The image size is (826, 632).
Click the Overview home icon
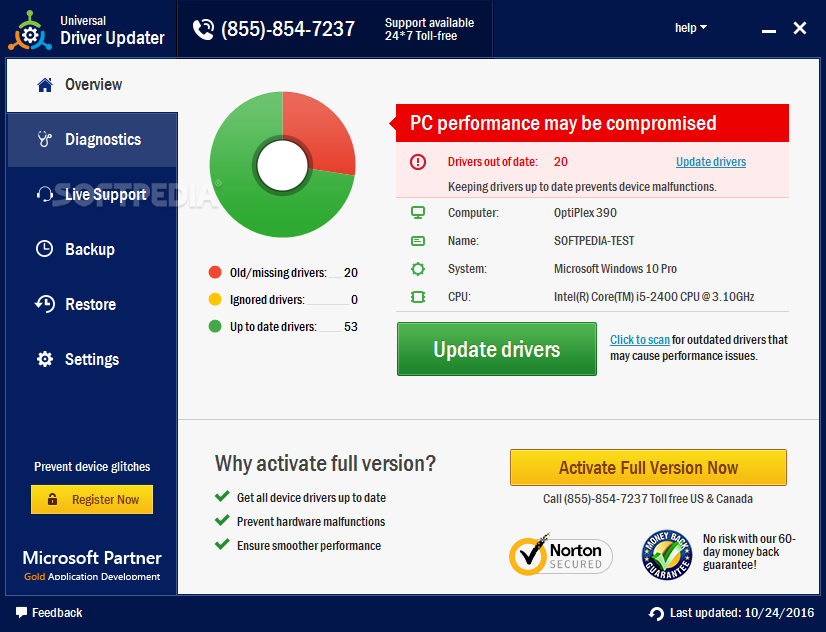45,85
